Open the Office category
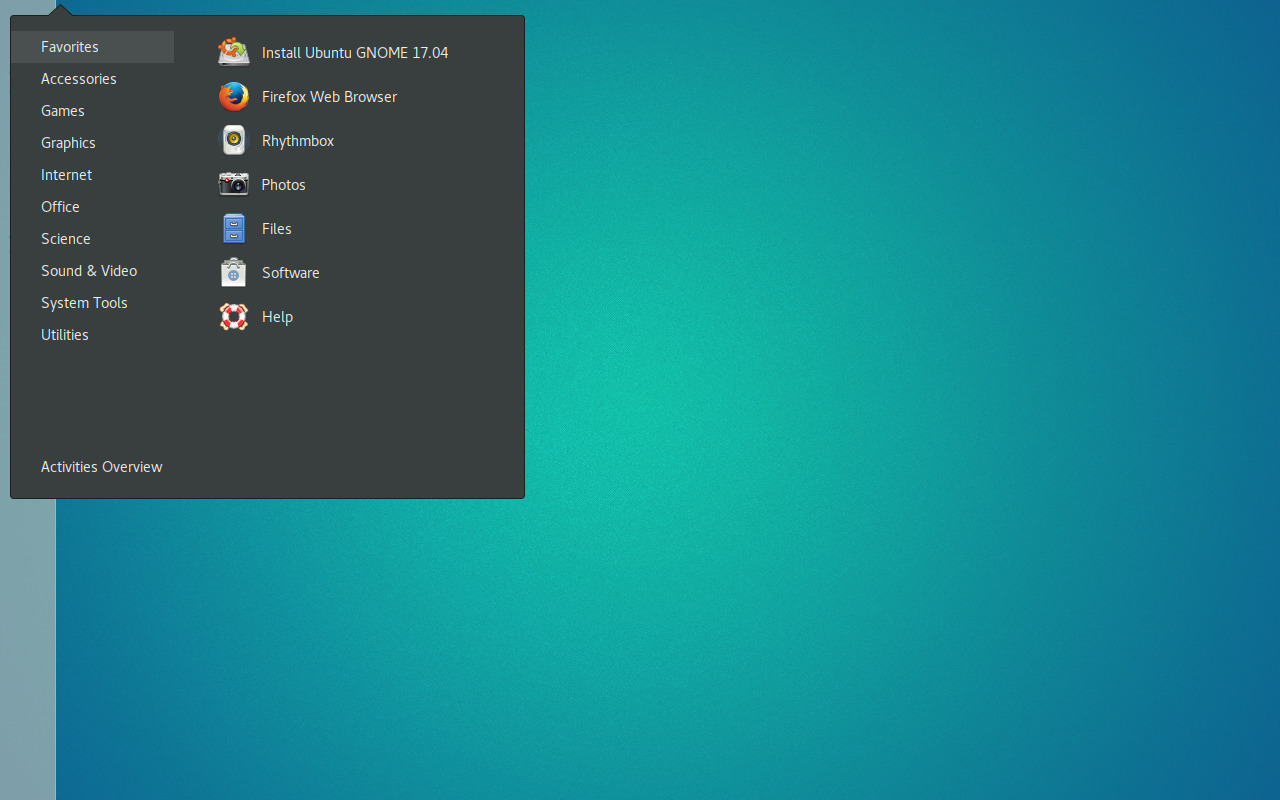1280x800 pixels. (60, 206)
